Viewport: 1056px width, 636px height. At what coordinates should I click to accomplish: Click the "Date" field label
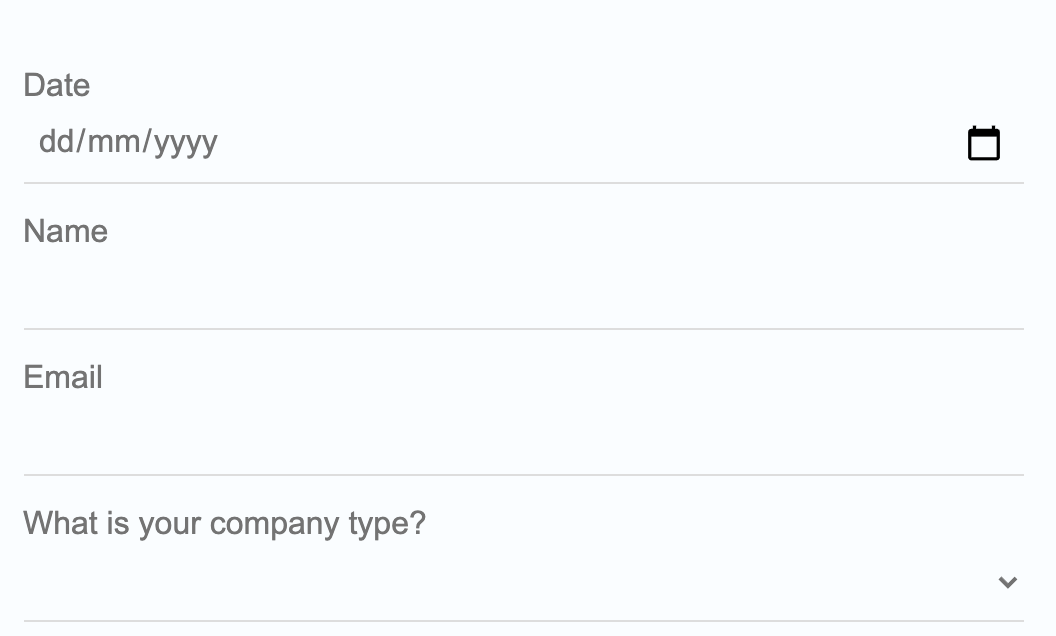point(57,85)
